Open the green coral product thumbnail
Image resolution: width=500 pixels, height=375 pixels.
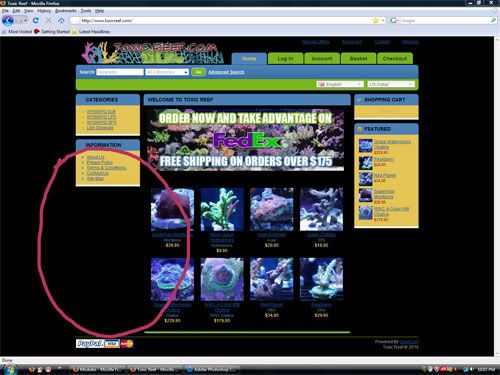click(222, 209)
